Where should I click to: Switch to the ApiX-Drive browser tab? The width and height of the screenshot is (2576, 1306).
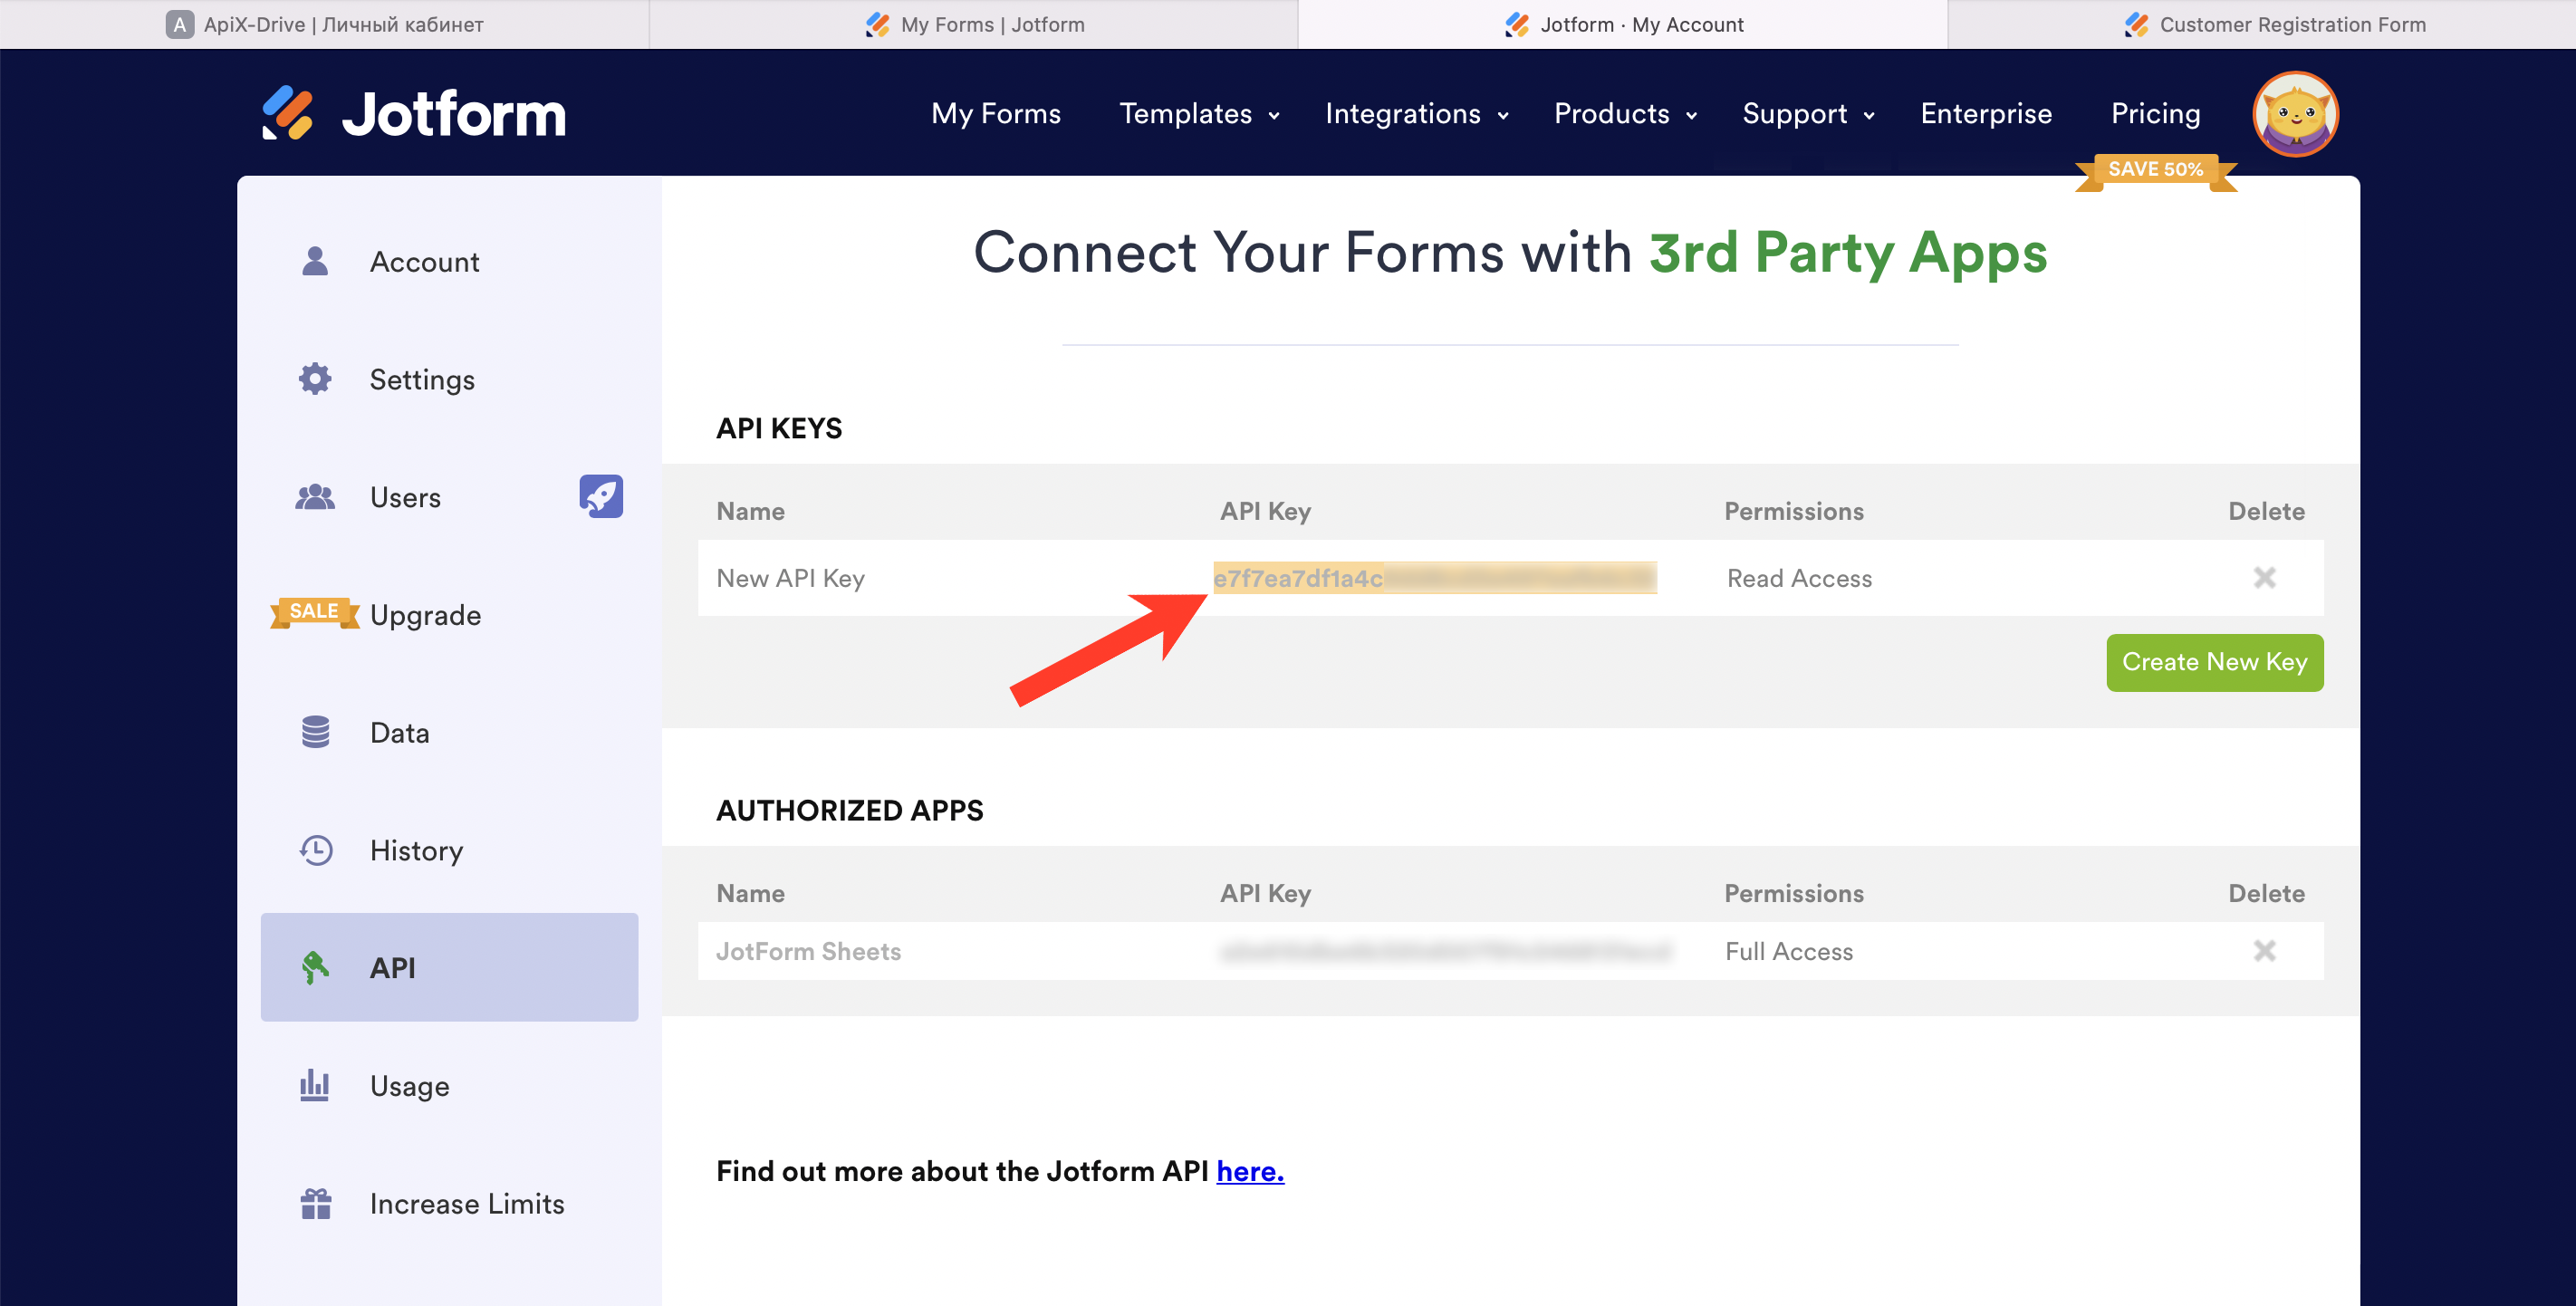[x=325, y=24]
